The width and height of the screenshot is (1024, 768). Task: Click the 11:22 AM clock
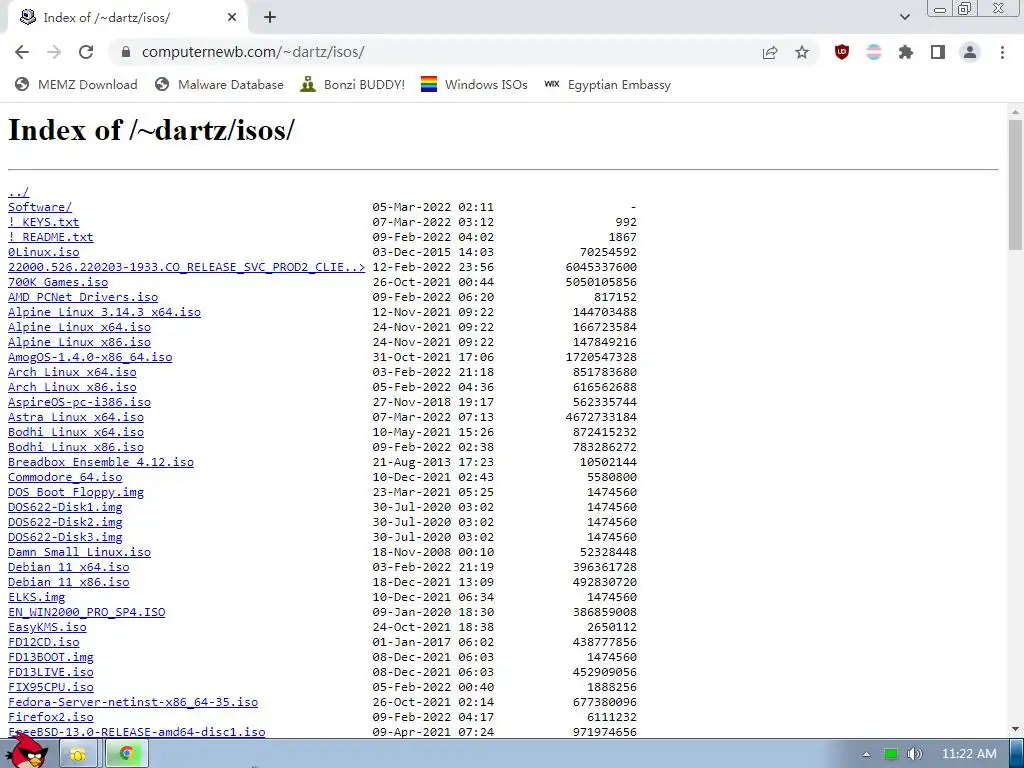tap(969, 754)
